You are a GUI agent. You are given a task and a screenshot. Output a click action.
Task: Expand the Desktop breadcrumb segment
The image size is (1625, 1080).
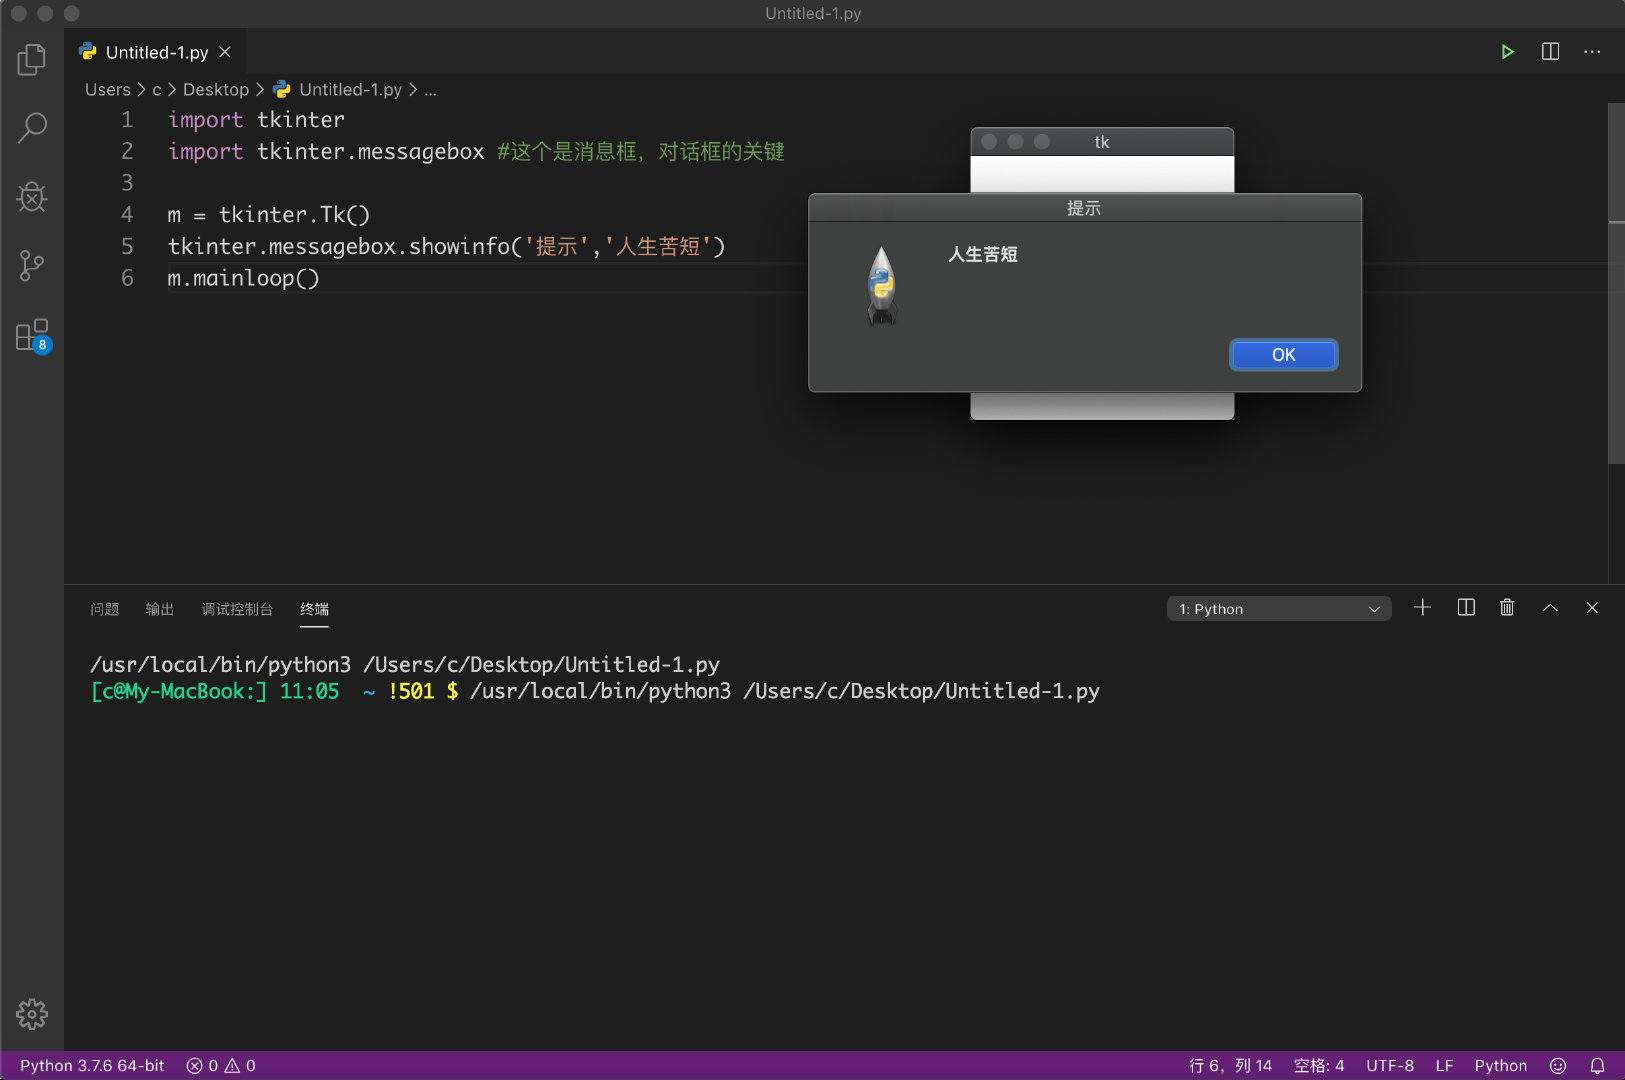click(215, 90)
